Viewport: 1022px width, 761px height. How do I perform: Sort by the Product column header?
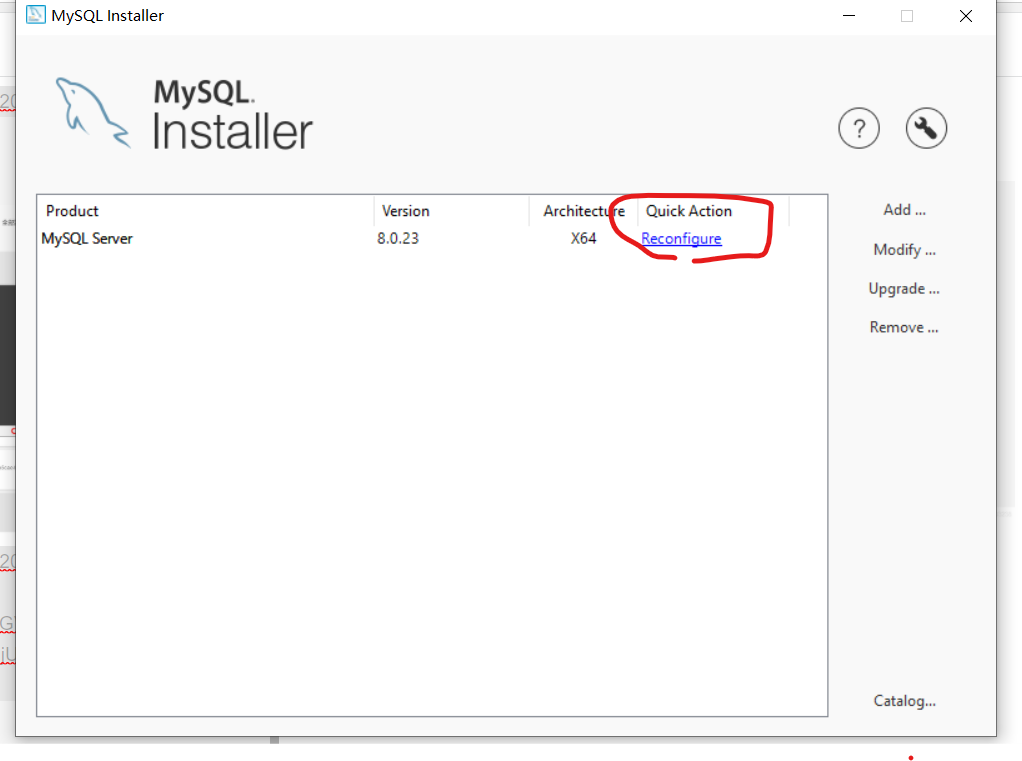(x=206, y=211)
